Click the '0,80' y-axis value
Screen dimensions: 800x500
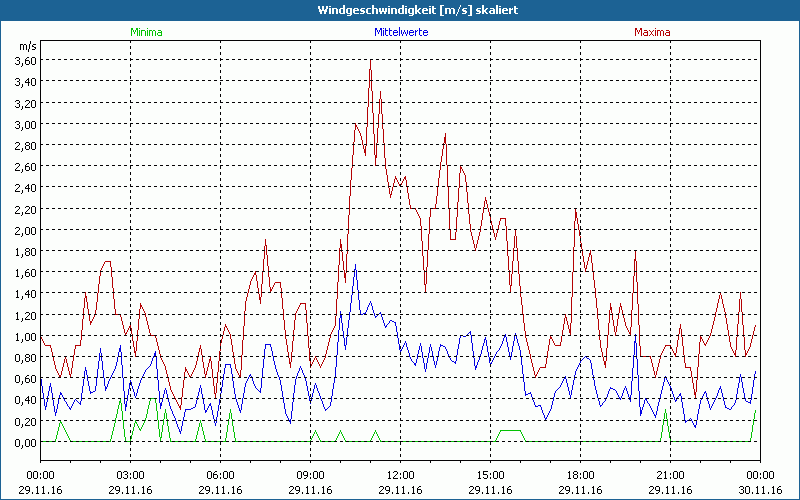(26, 358)
